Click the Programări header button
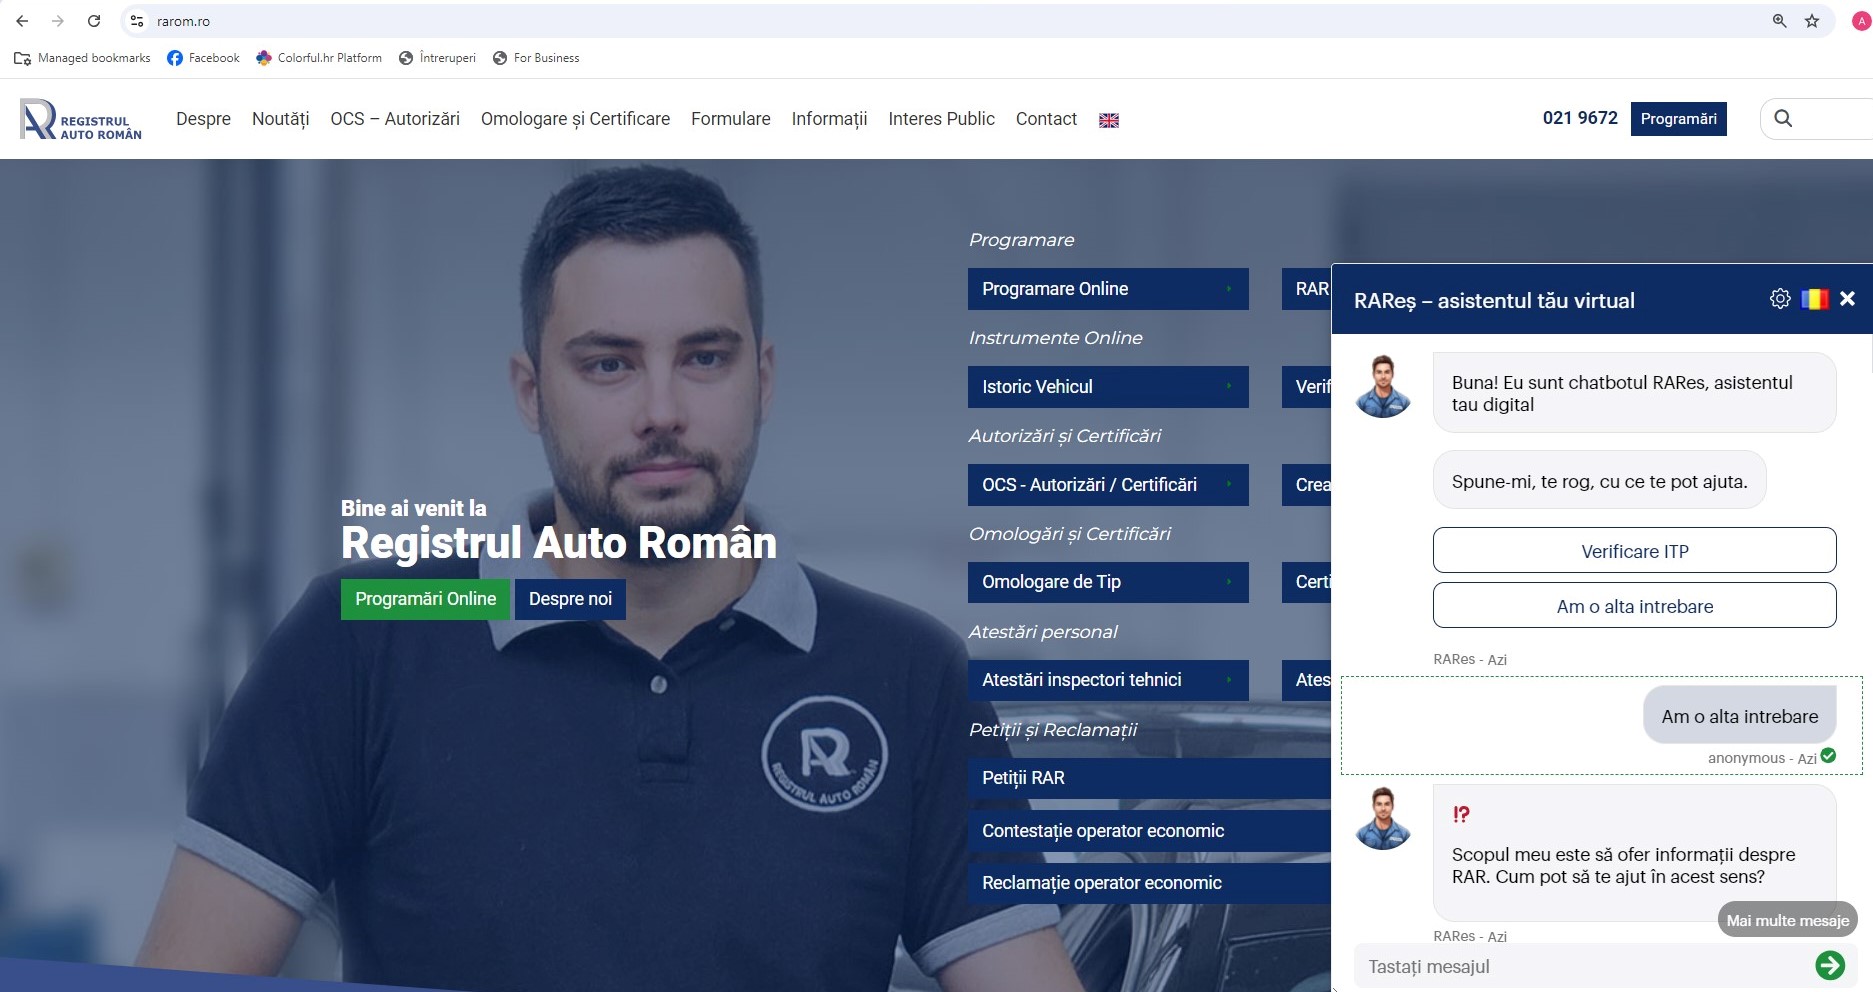1873x992 pixels. [1678, 119]
